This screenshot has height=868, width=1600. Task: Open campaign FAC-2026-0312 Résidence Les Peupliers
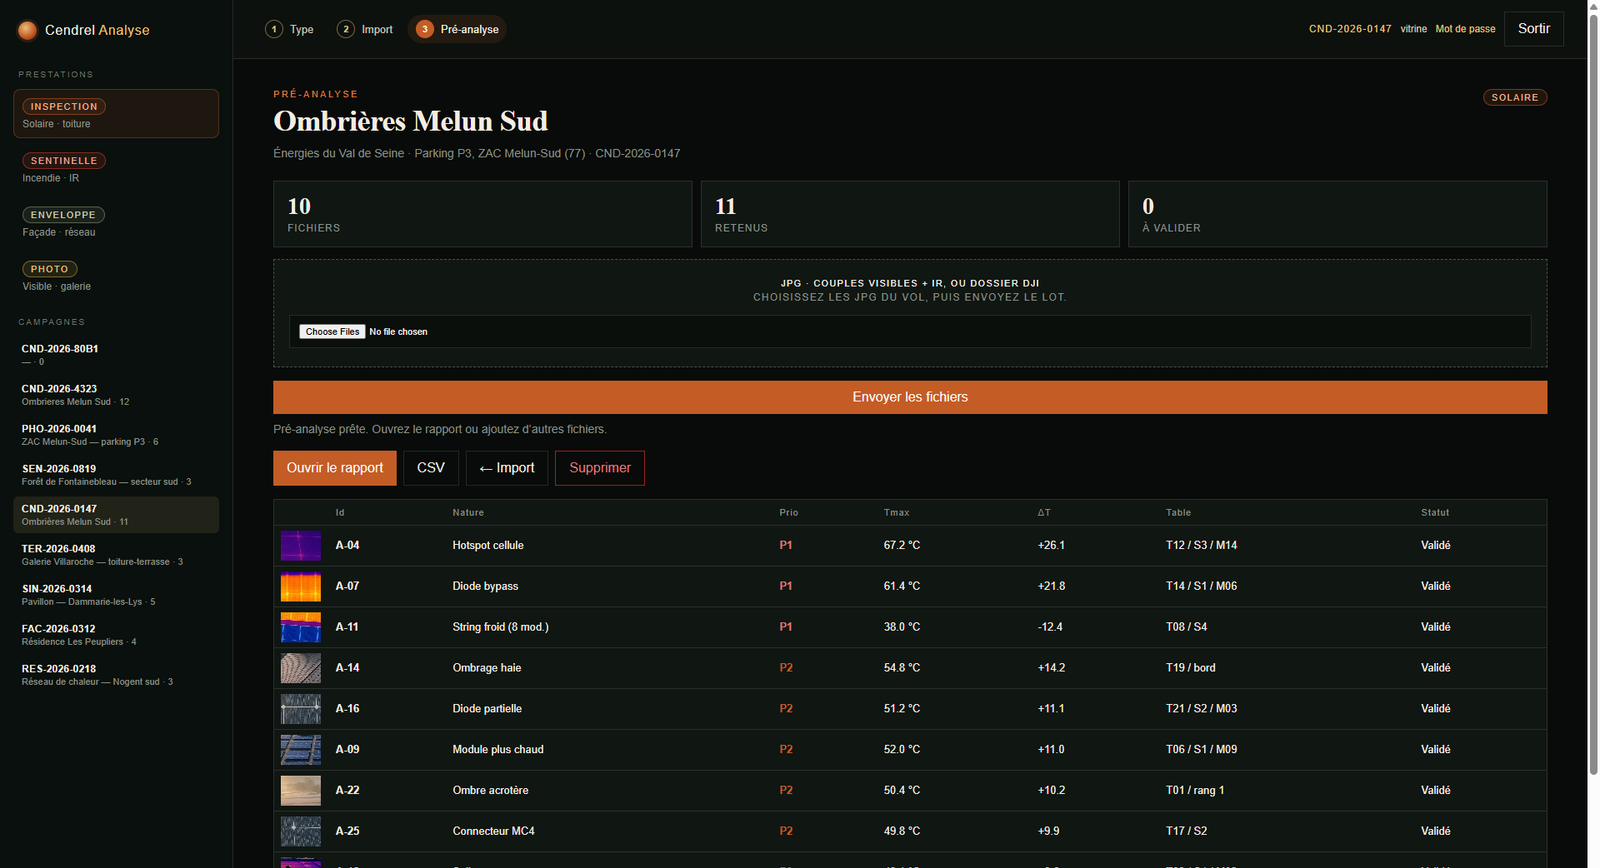(116, 635)
